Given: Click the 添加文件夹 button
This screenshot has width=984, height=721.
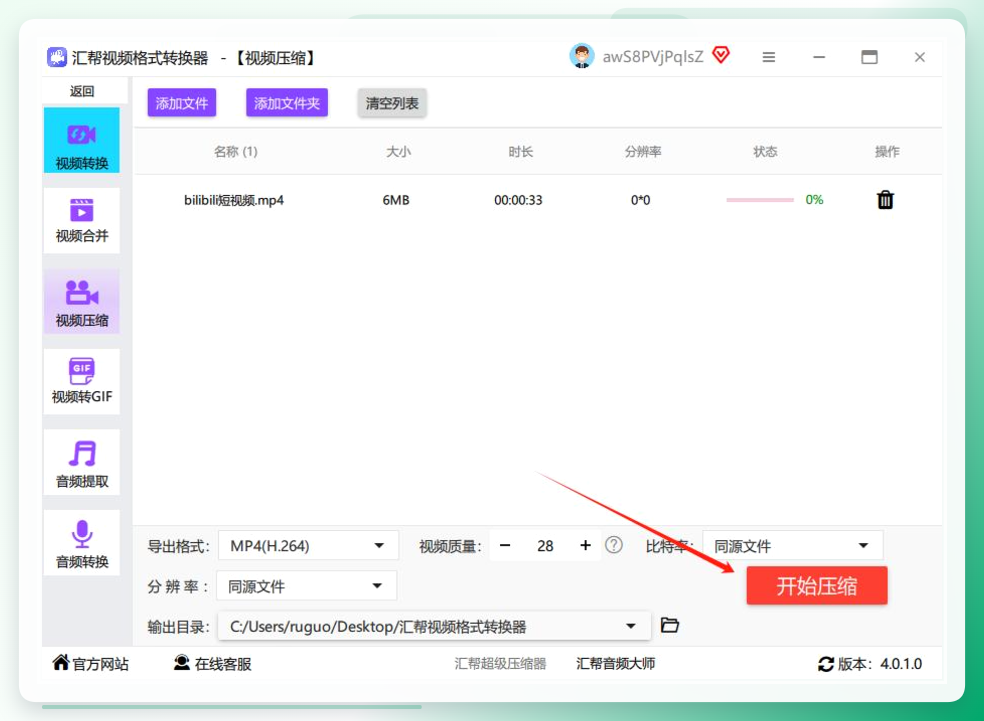Looking at the screenshot, I should pos(287,103).
